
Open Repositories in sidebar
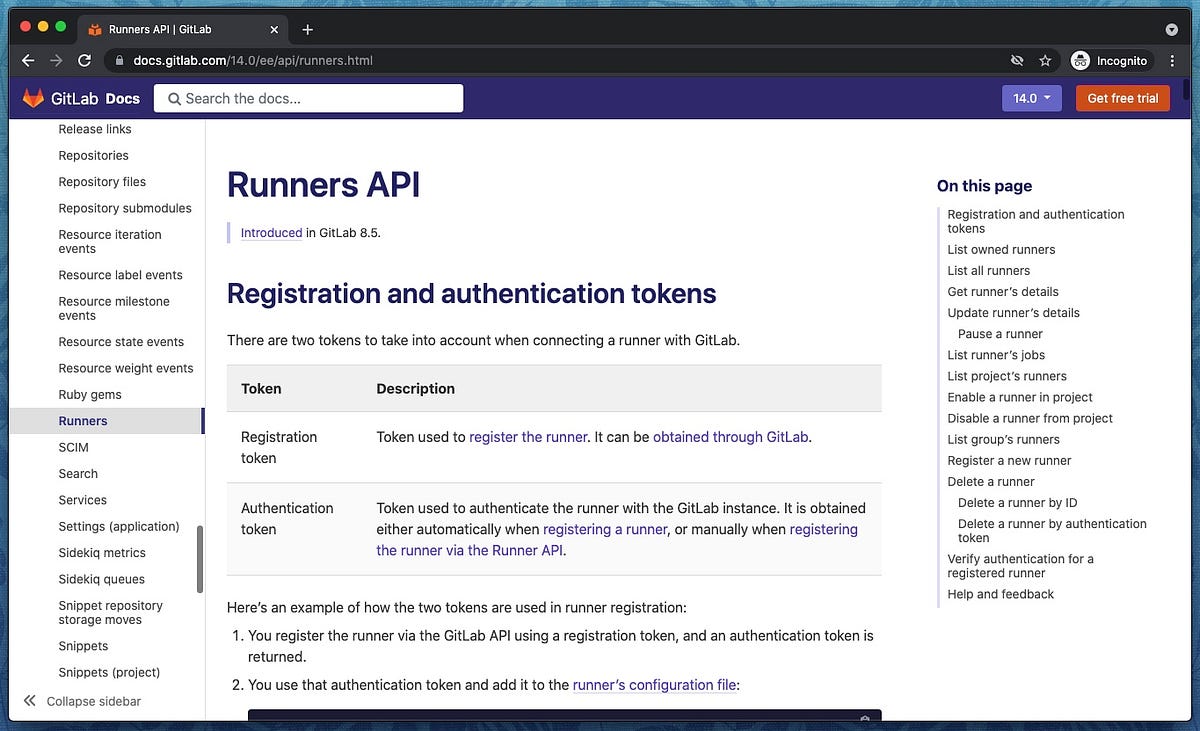(93, 155)
